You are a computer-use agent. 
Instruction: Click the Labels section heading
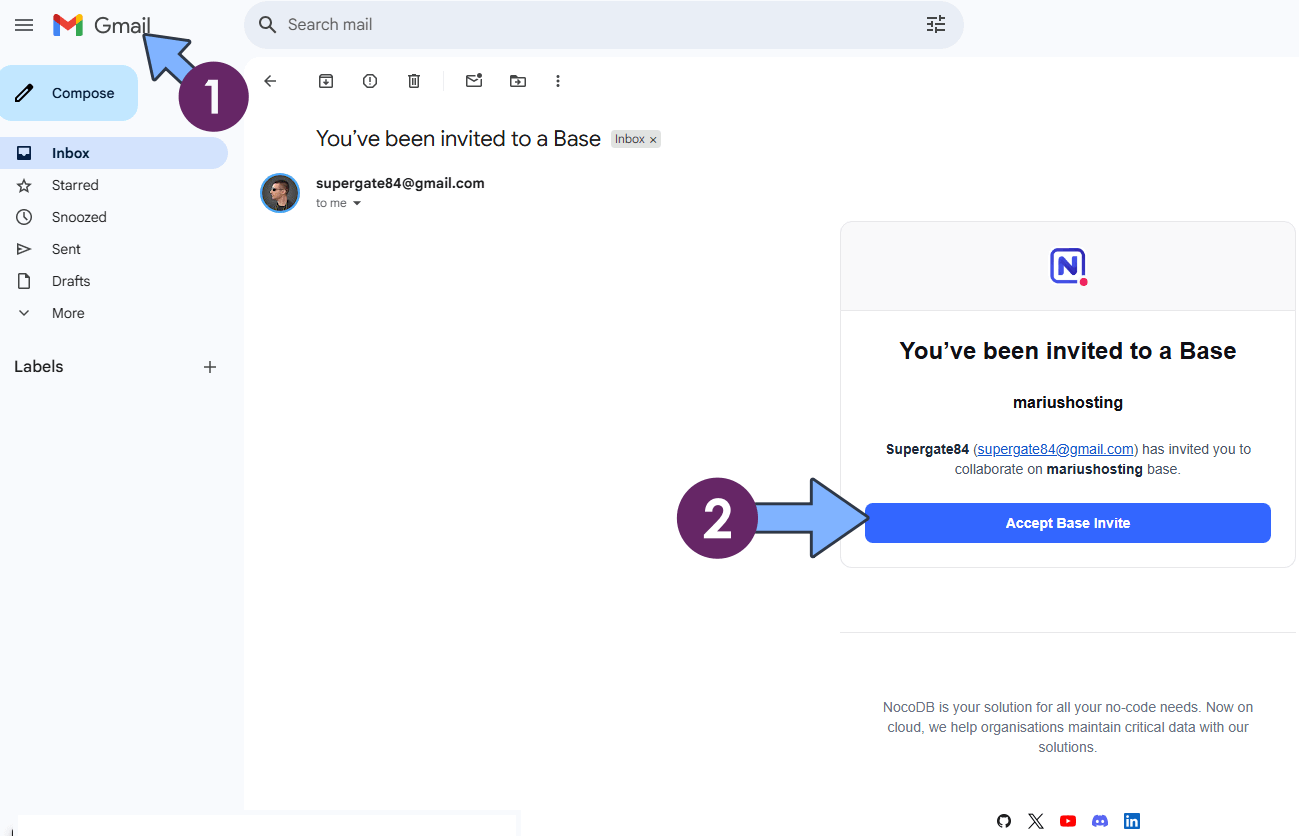click(39, 367)
